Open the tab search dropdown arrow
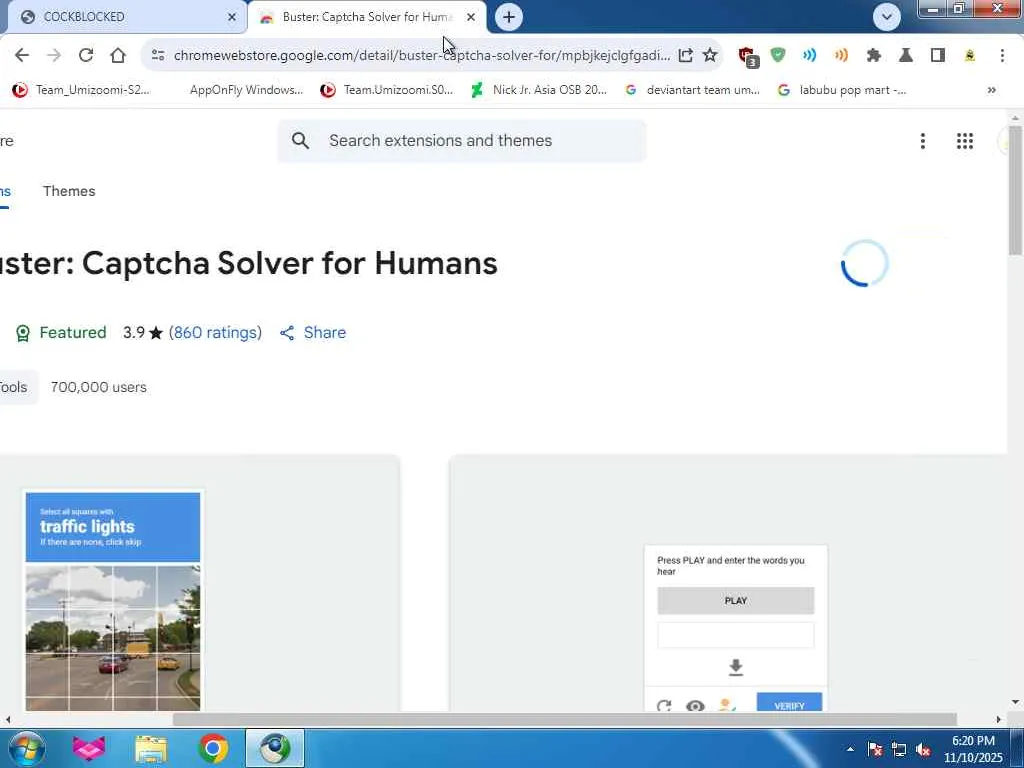This screenshot has width=1024, height=768. coord(886,17)
